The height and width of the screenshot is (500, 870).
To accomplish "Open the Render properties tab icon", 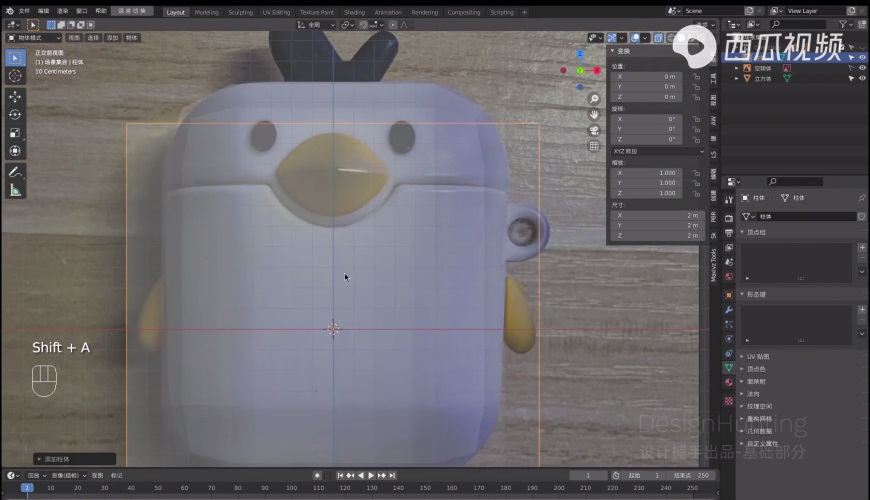I will click(729, 218).
